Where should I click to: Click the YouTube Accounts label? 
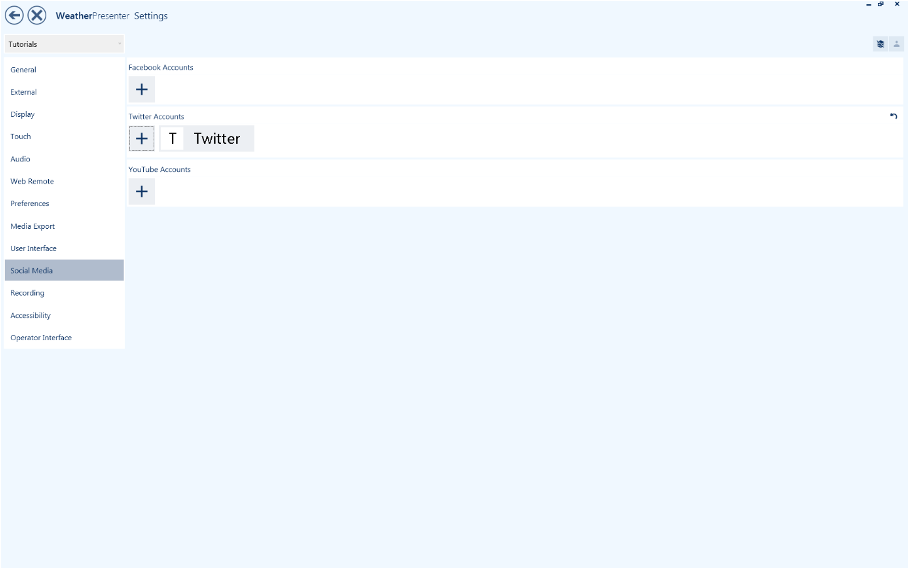(x=159, y=169)
